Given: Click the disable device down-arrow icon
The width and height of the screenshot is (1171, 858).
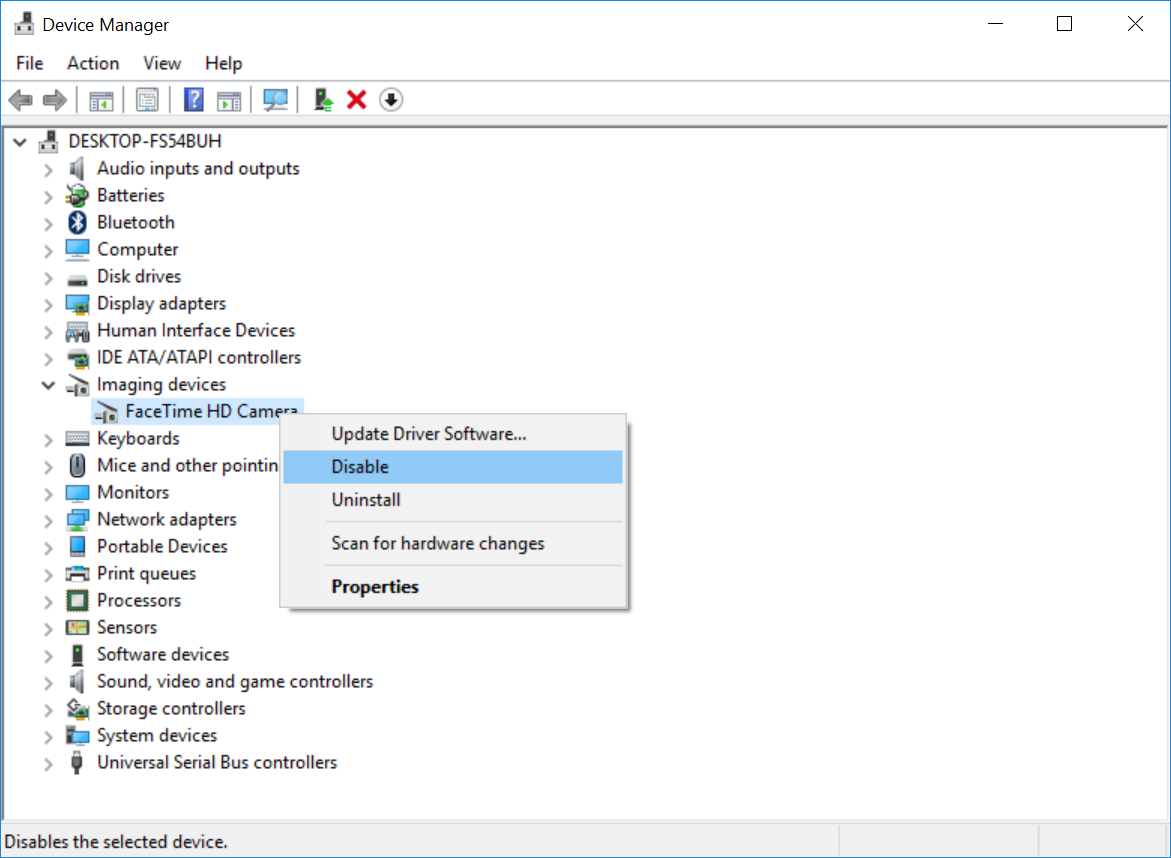Looking at the screenshot, I should (391, 100).
